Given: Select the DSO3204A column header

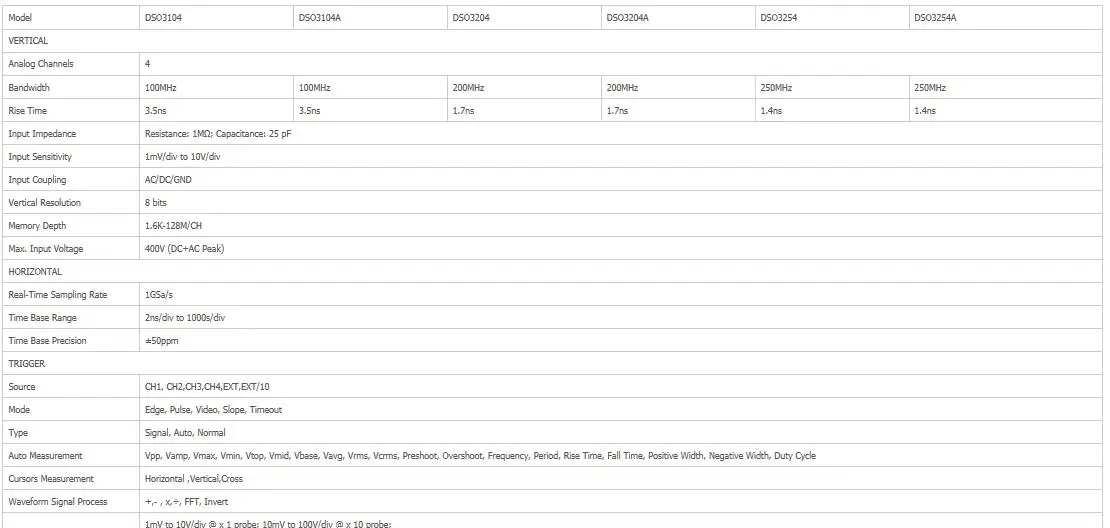Looking at the screenshot, I should pyautogui.click(x=678, y=18).
